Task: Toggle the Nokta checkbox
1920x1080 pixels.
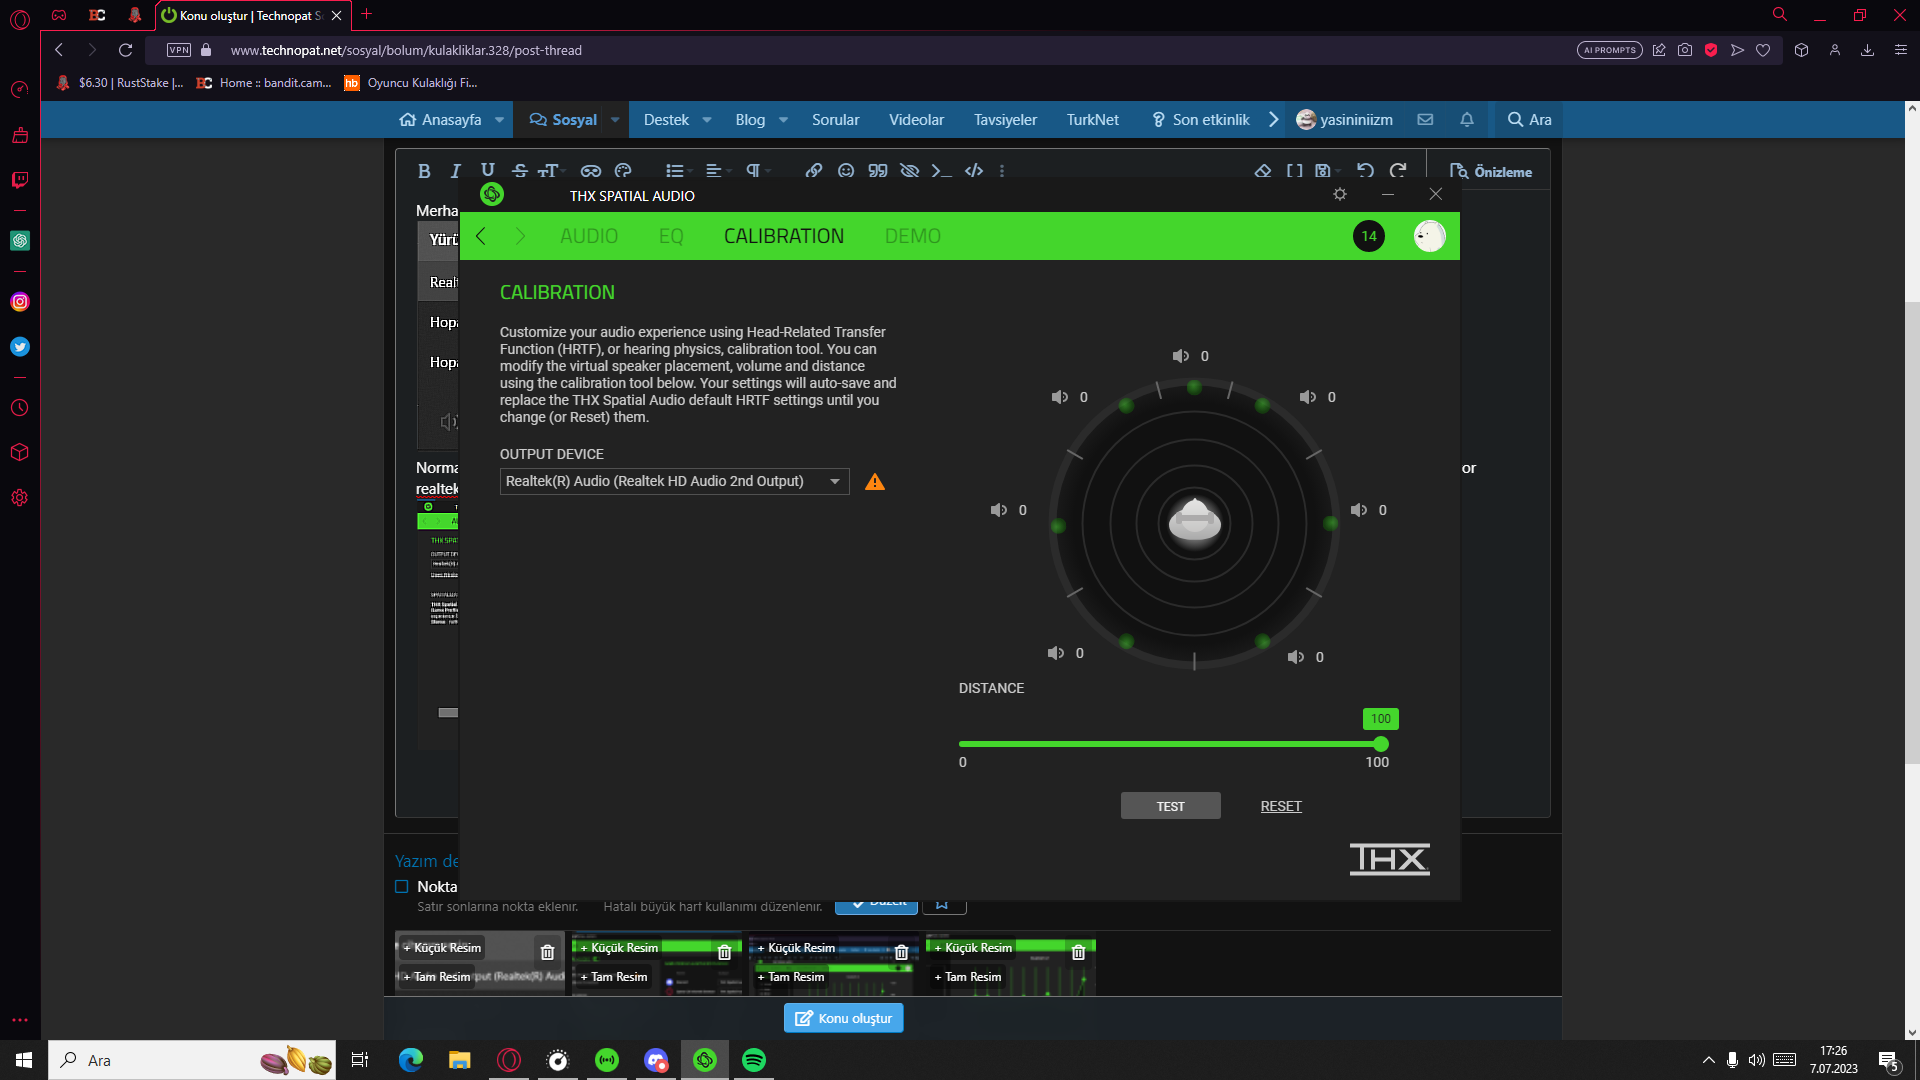Action: click(402, 887)
